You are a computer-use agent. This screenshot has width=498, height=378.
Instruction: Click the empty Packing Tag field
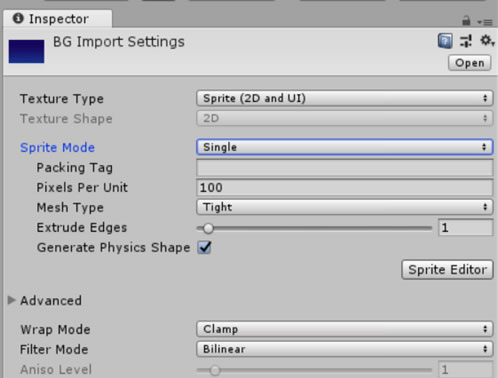coord(345,167)
